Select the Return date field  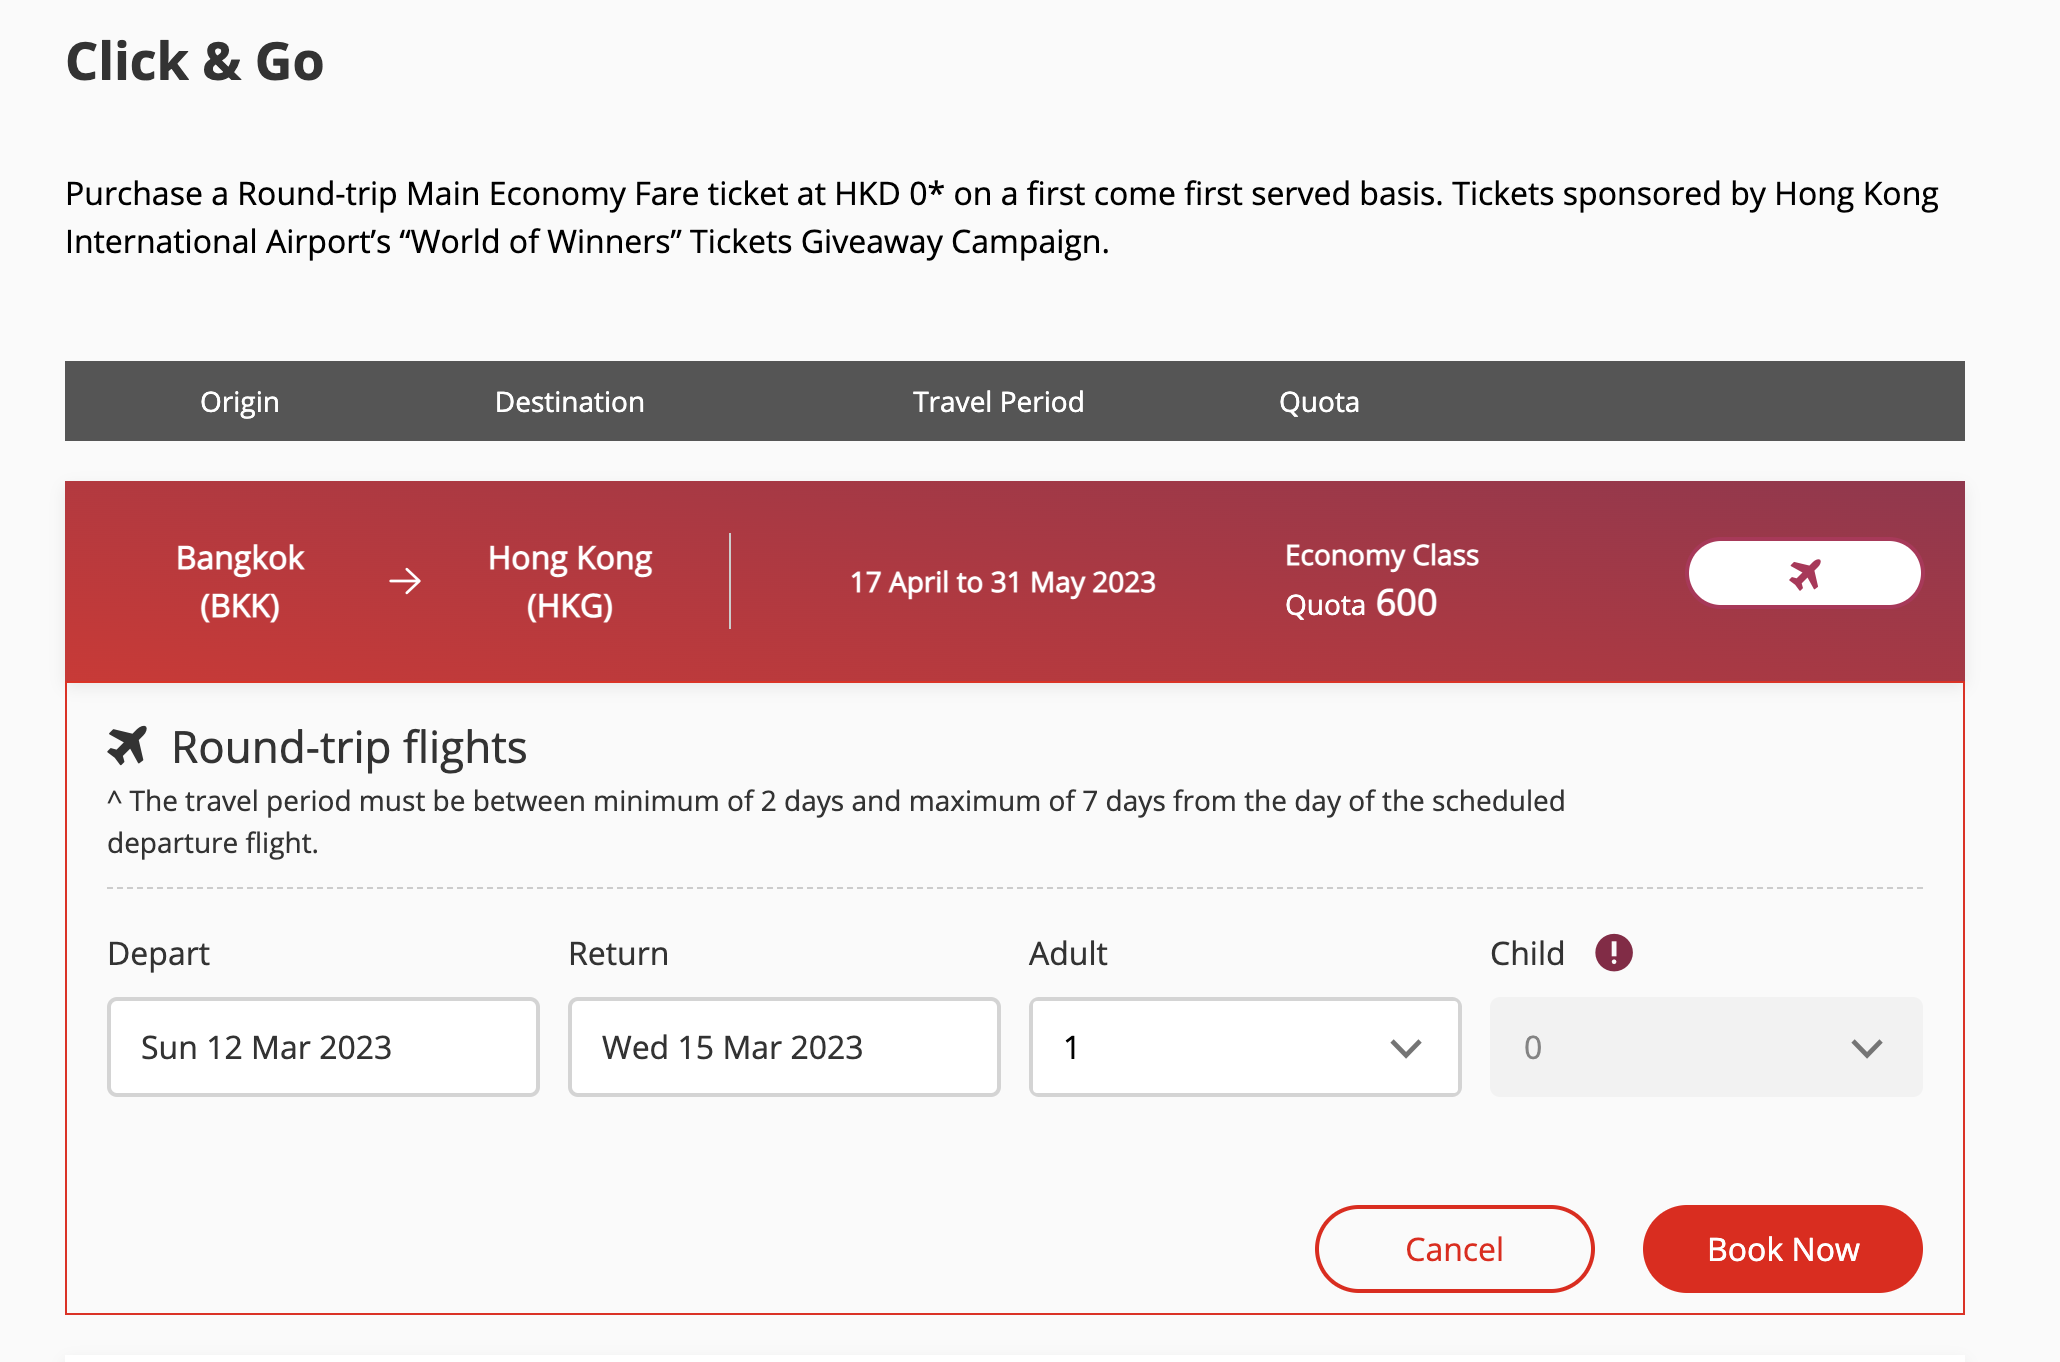[784, 1047]
